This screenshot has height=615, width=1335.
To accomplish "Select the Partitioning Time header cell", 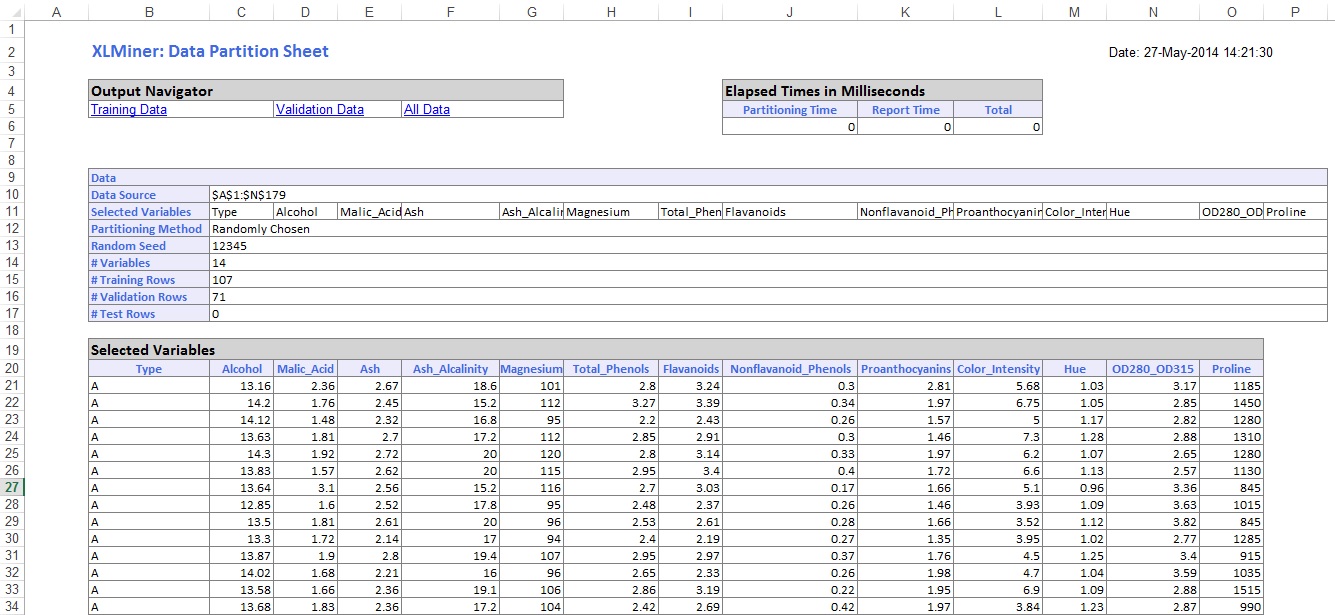I will [x=789, y=110].
